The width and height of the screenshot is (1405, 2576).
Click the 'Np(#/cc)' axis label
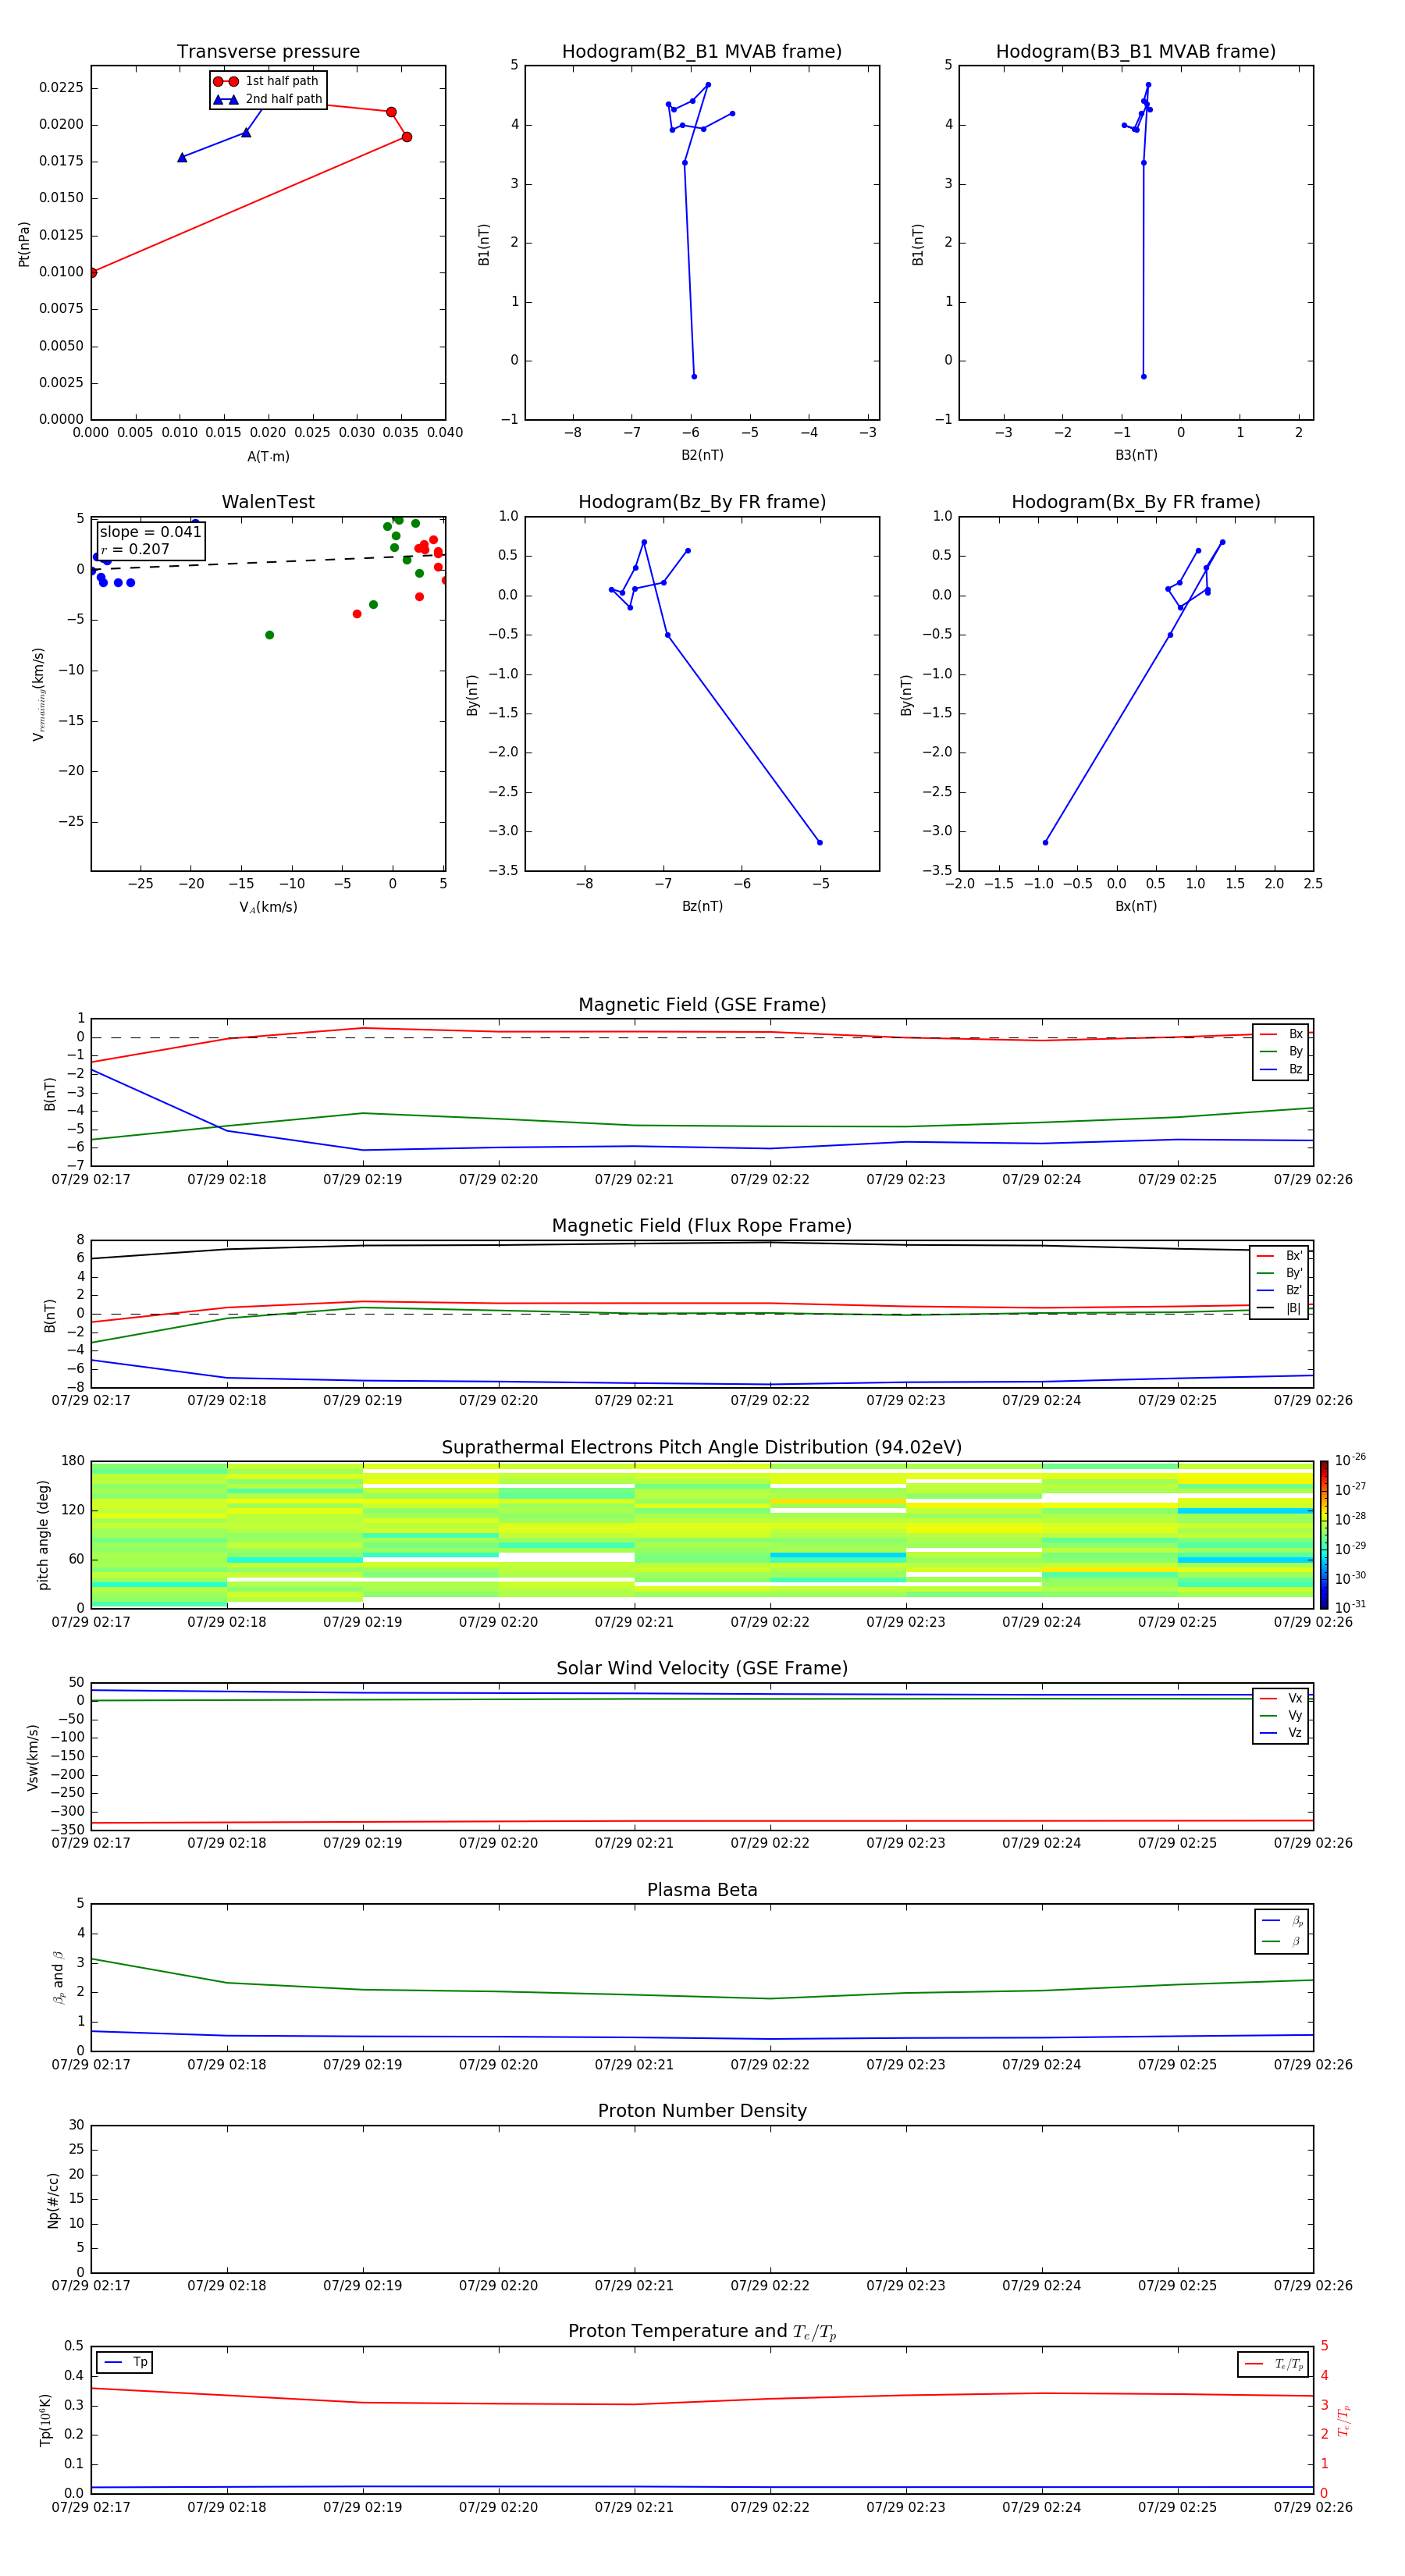click(x=53, y=2199)
